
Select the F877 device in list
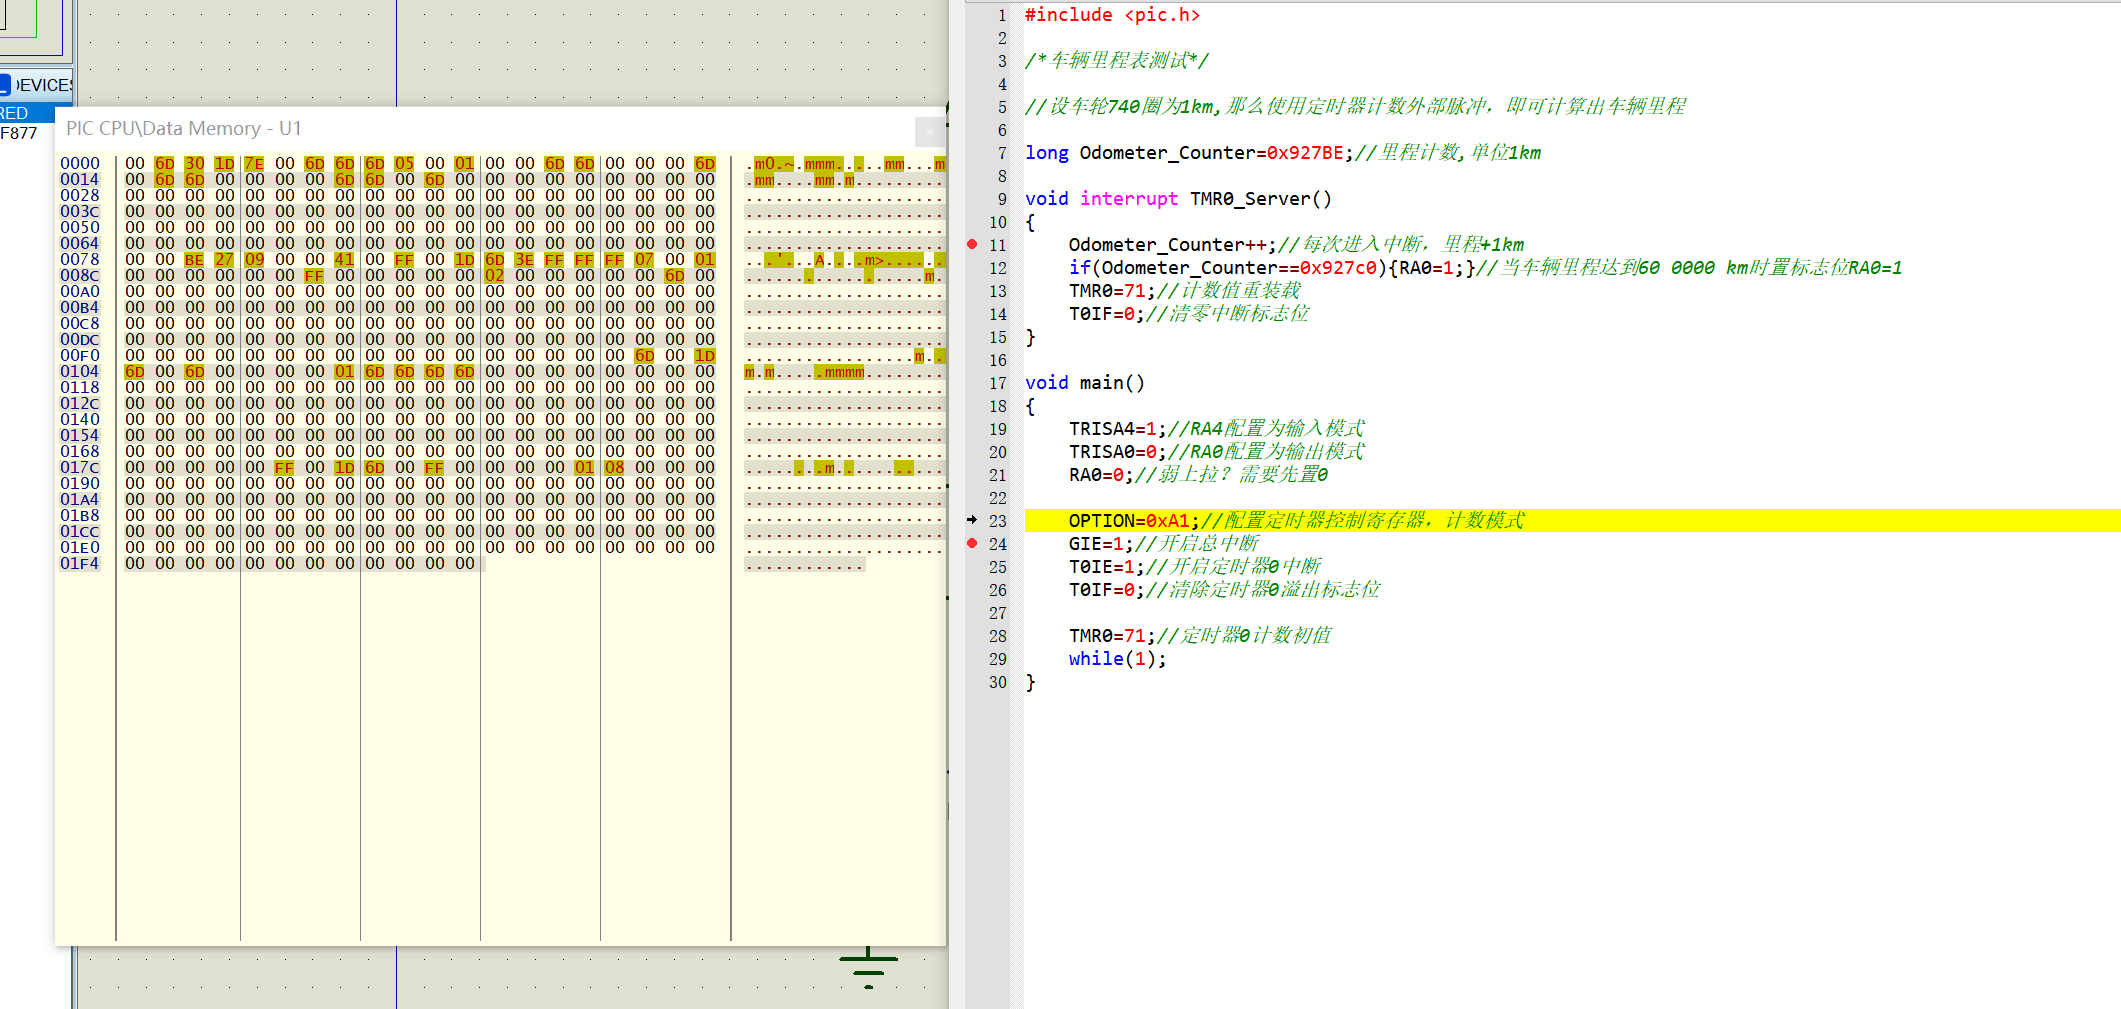[20, 133]
